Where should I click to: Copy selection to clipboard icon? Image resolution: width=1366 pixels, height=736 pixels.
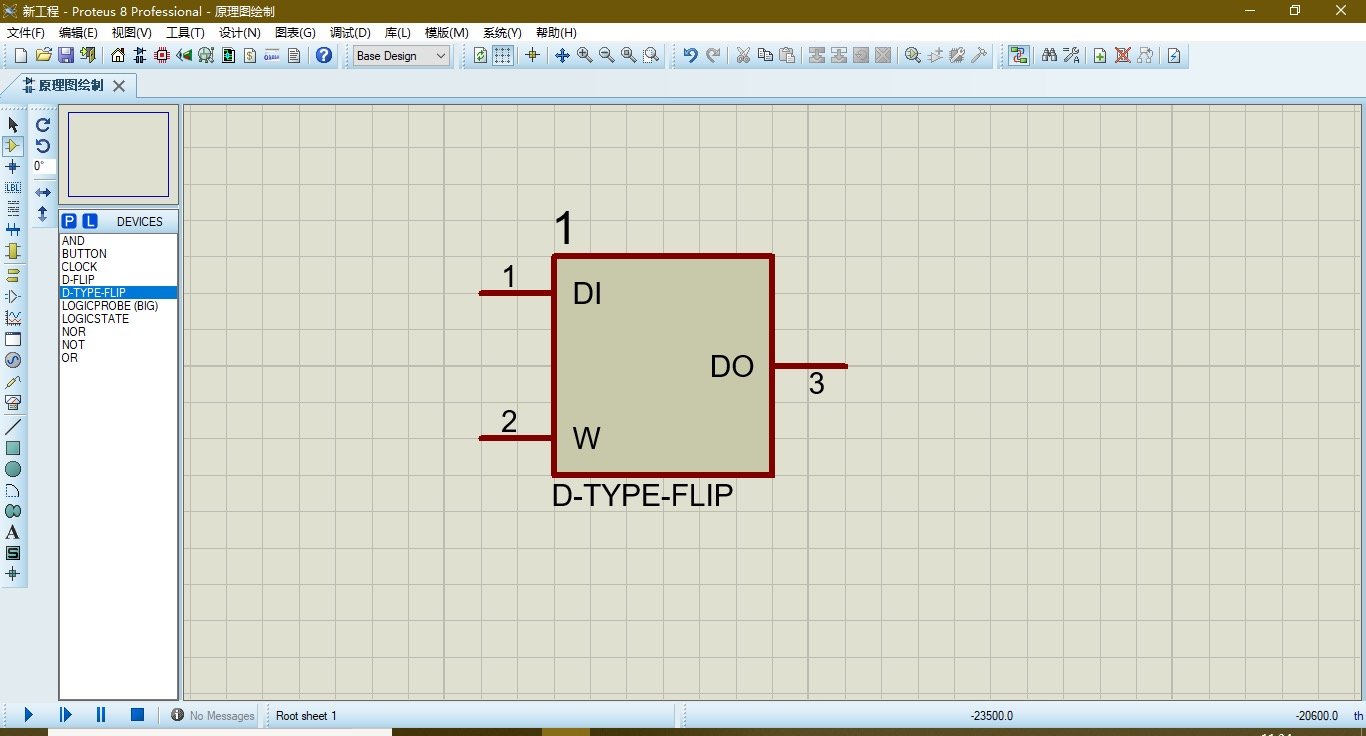765,56
